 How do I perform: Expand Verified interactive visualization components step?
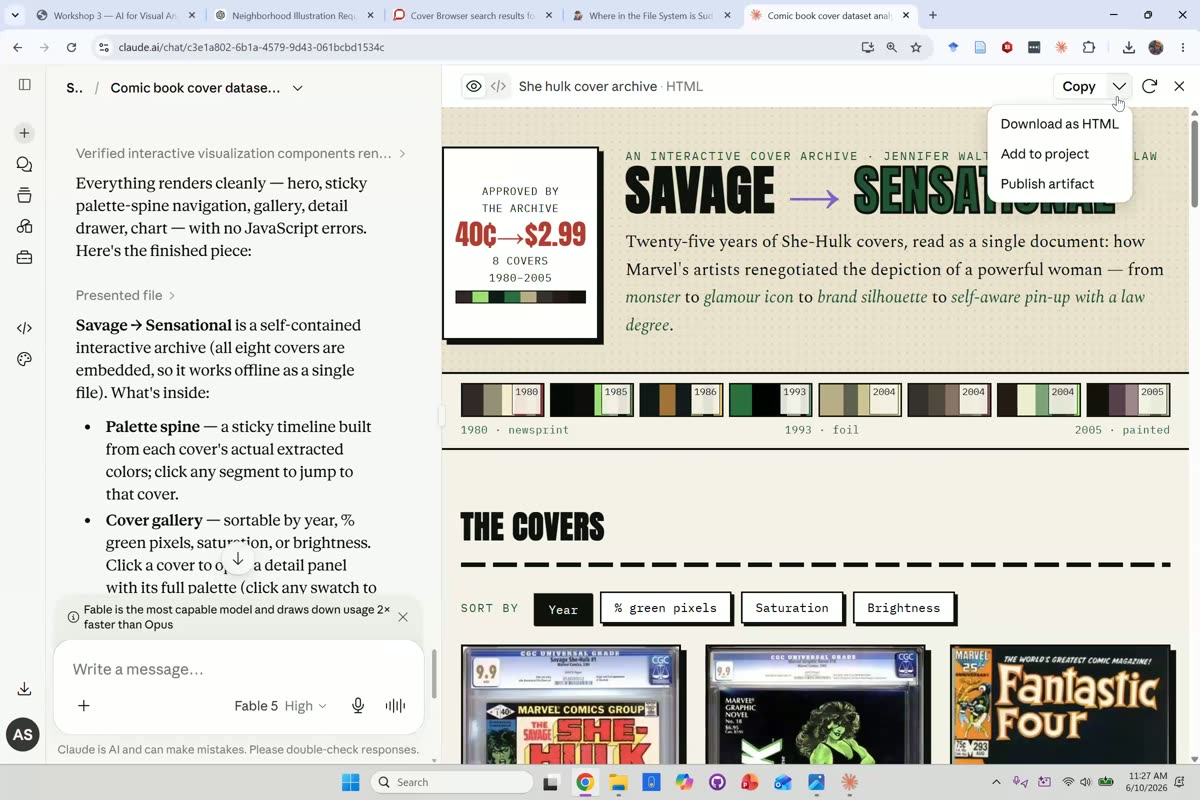241,153
